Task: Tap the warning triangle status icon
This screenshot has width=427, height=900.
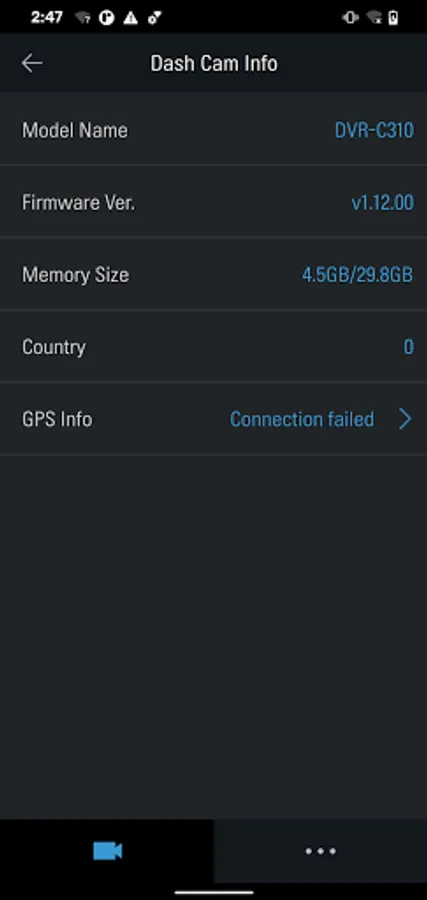Action: tap(130, 18)
